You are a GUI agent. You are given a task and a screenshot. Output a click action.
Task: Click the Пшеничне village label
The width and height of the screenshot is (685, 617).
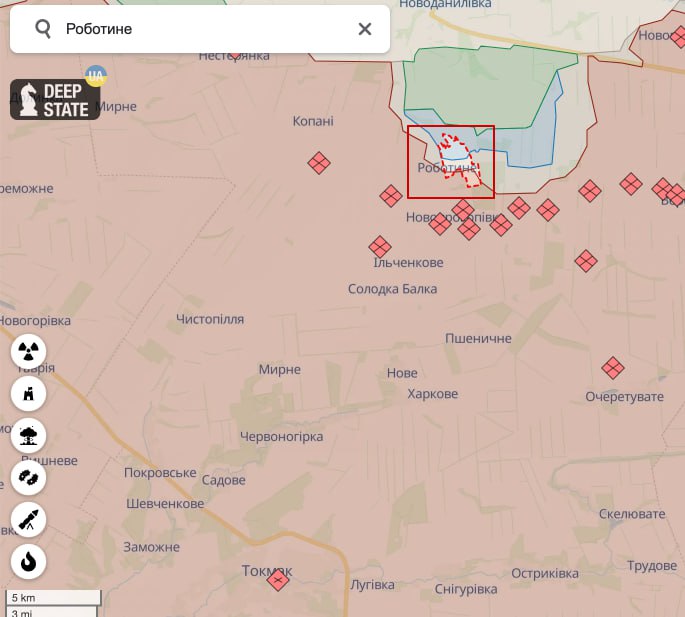tap(478, 339)
